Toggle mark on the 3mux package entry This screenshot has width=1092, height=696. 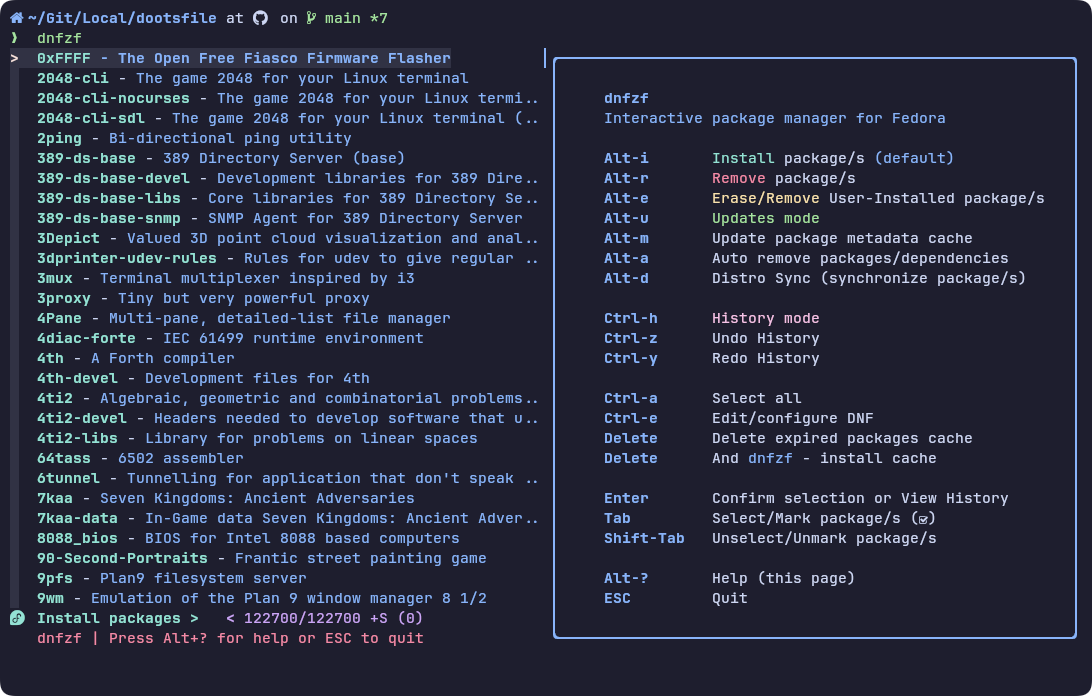tap(55, 278)
